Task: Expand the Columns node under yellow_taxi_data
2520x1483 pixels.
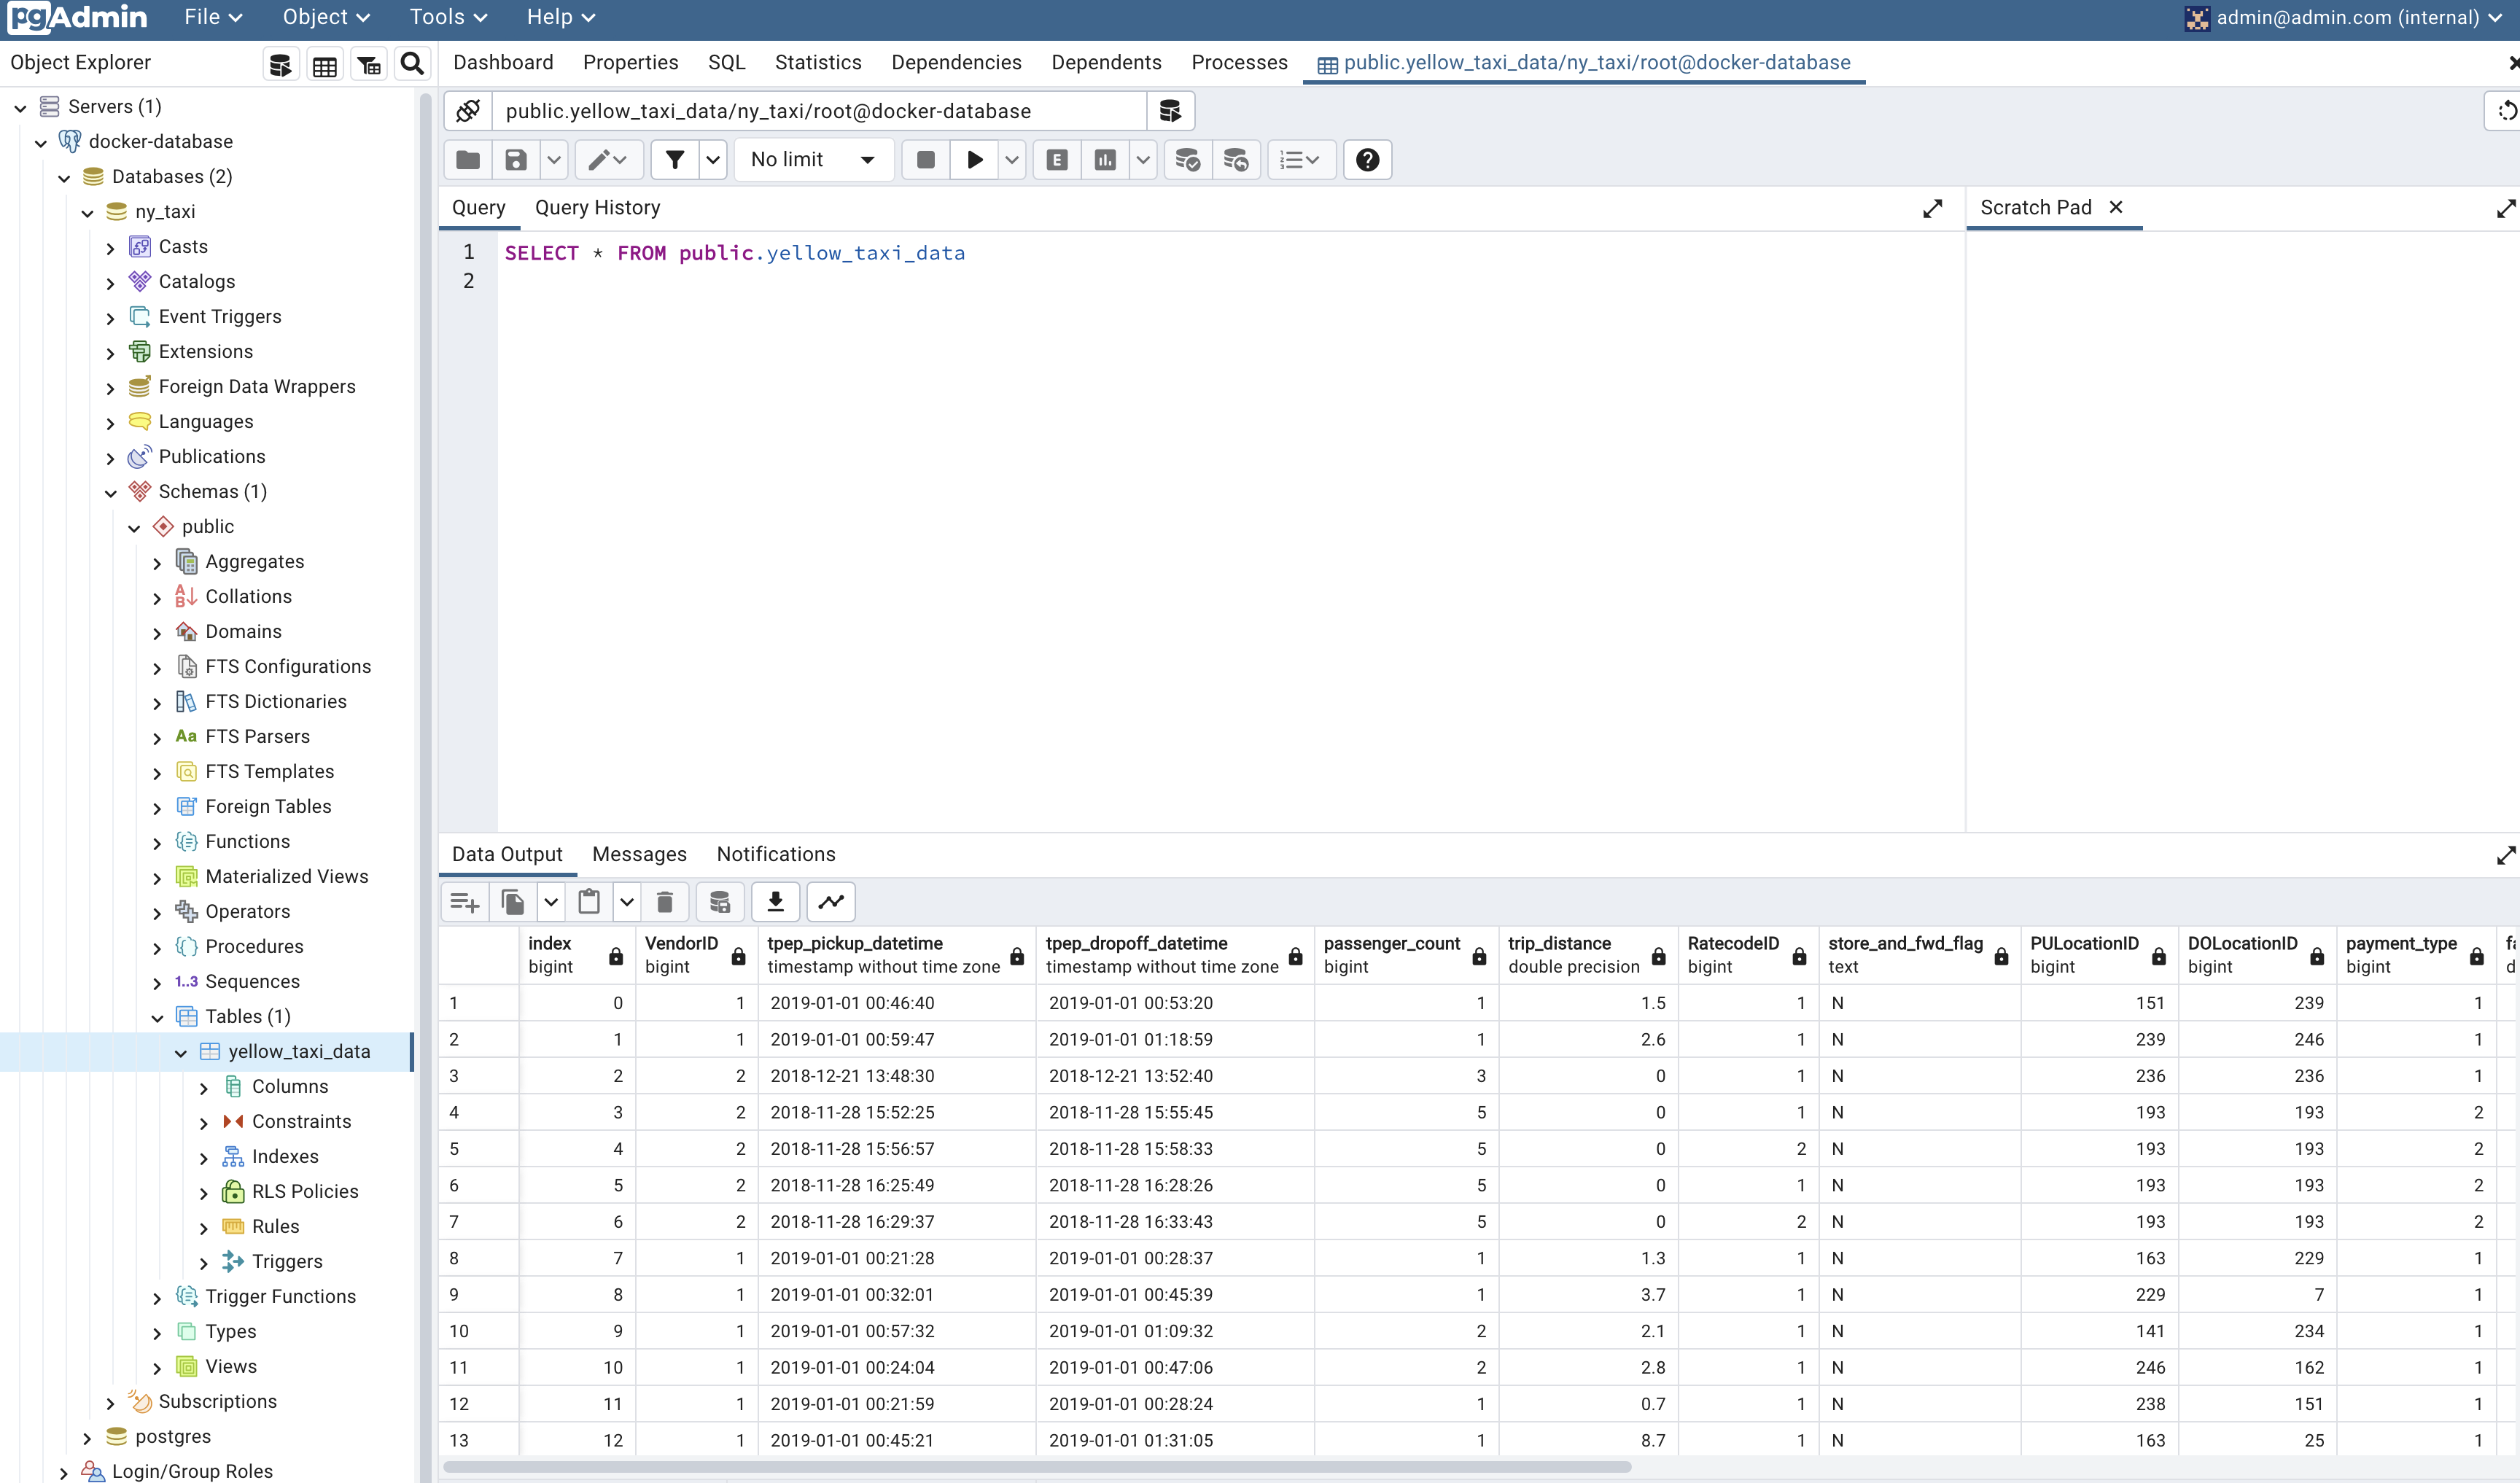Action: click(204, 1088)
